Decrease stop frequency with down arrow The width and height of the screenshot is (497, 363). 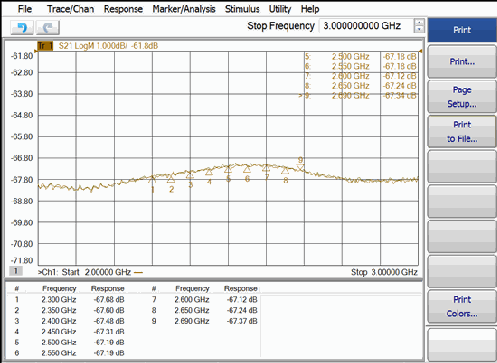tap(419, 29)
